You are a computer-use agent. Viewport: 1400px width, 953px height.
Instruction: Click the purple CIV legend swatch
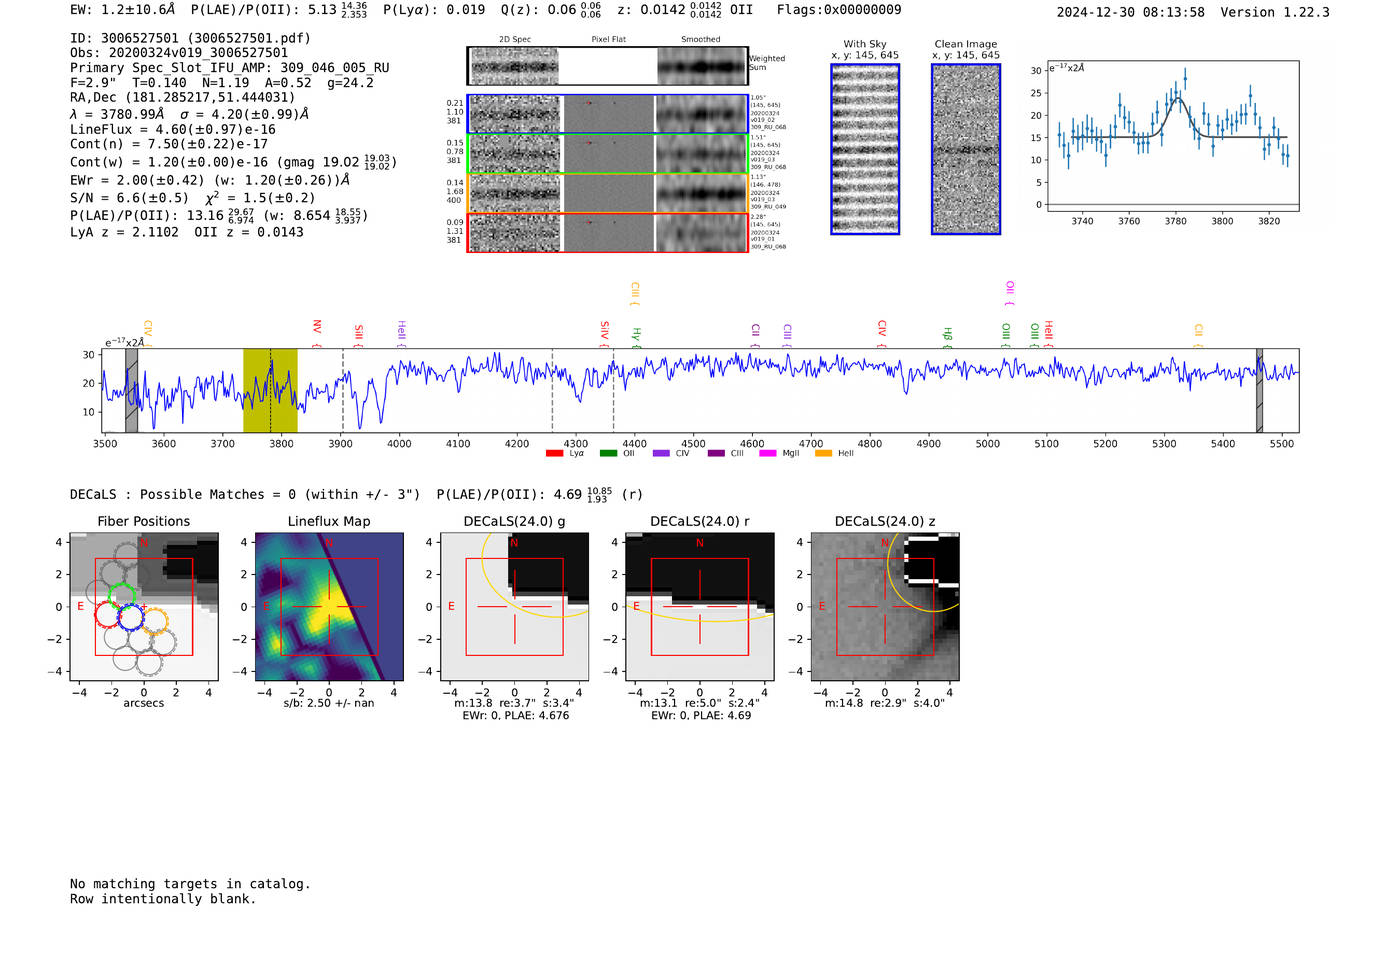click(x=661, y=453)
